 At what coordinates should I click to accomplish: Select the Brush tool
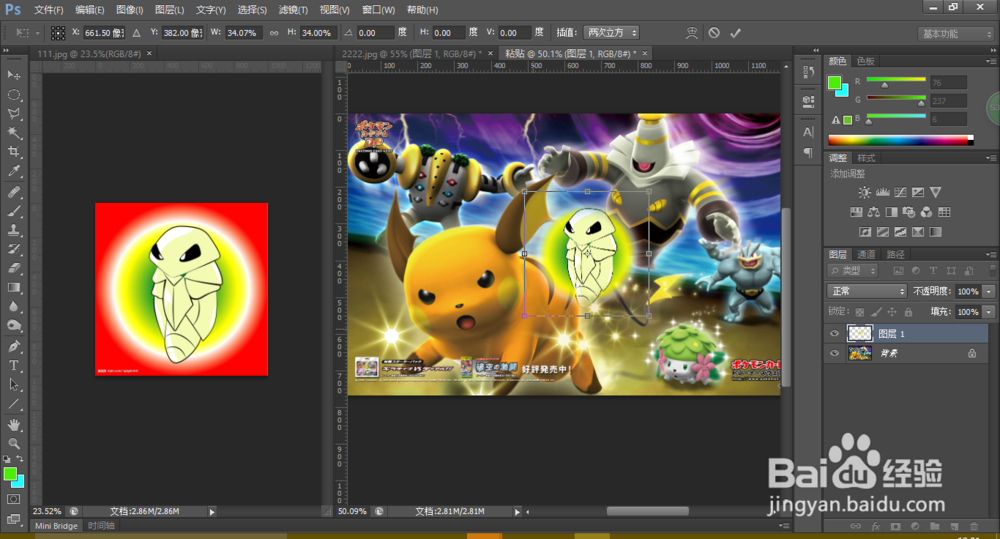click(13, 211)
